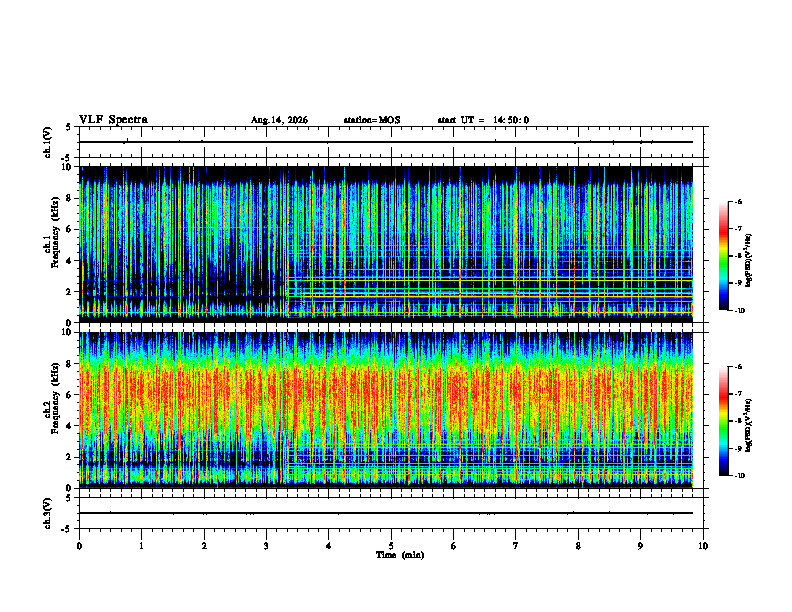Click the ch.3(V) axis label

(x=48, y=513)
